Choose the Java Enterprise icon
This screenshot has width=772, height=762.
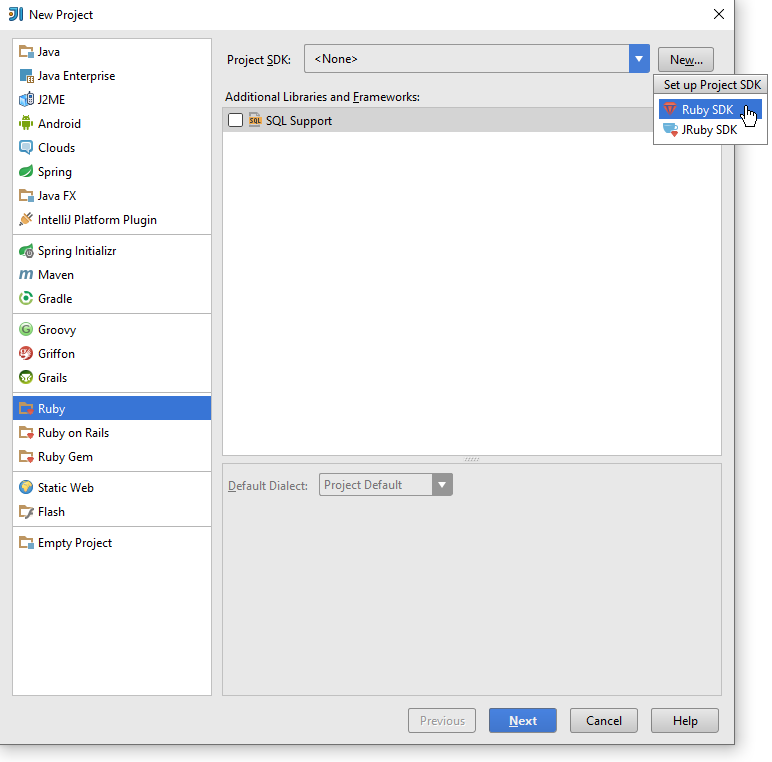click(x=26, y=76)
